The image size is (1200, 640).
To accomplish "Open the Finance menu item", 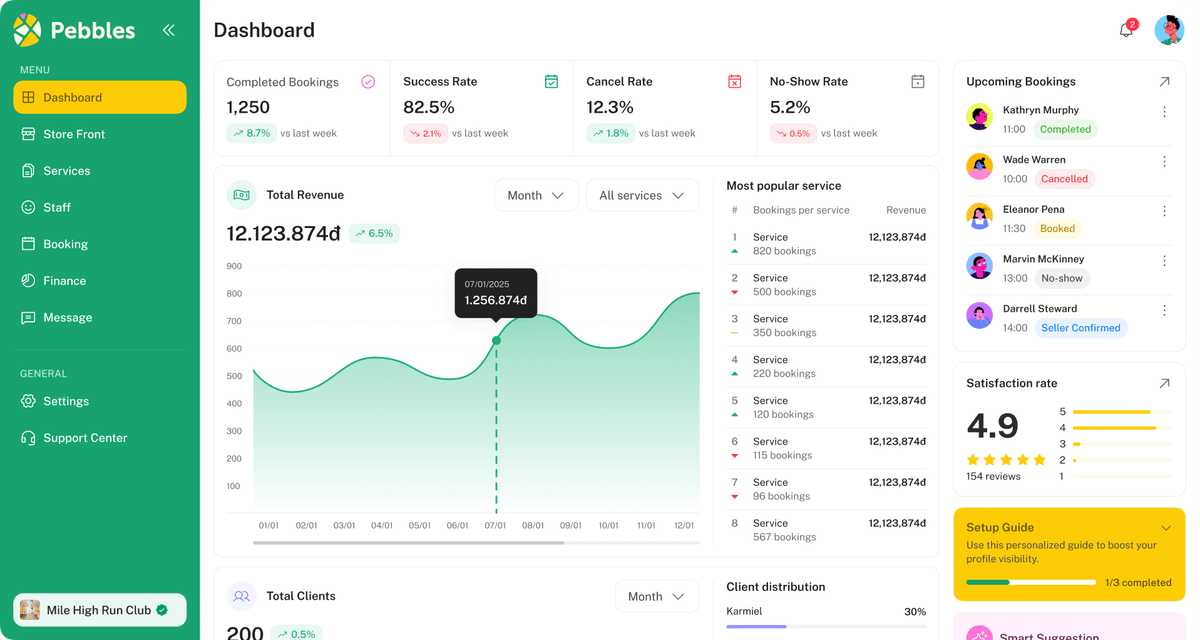I will pos(65,281).
